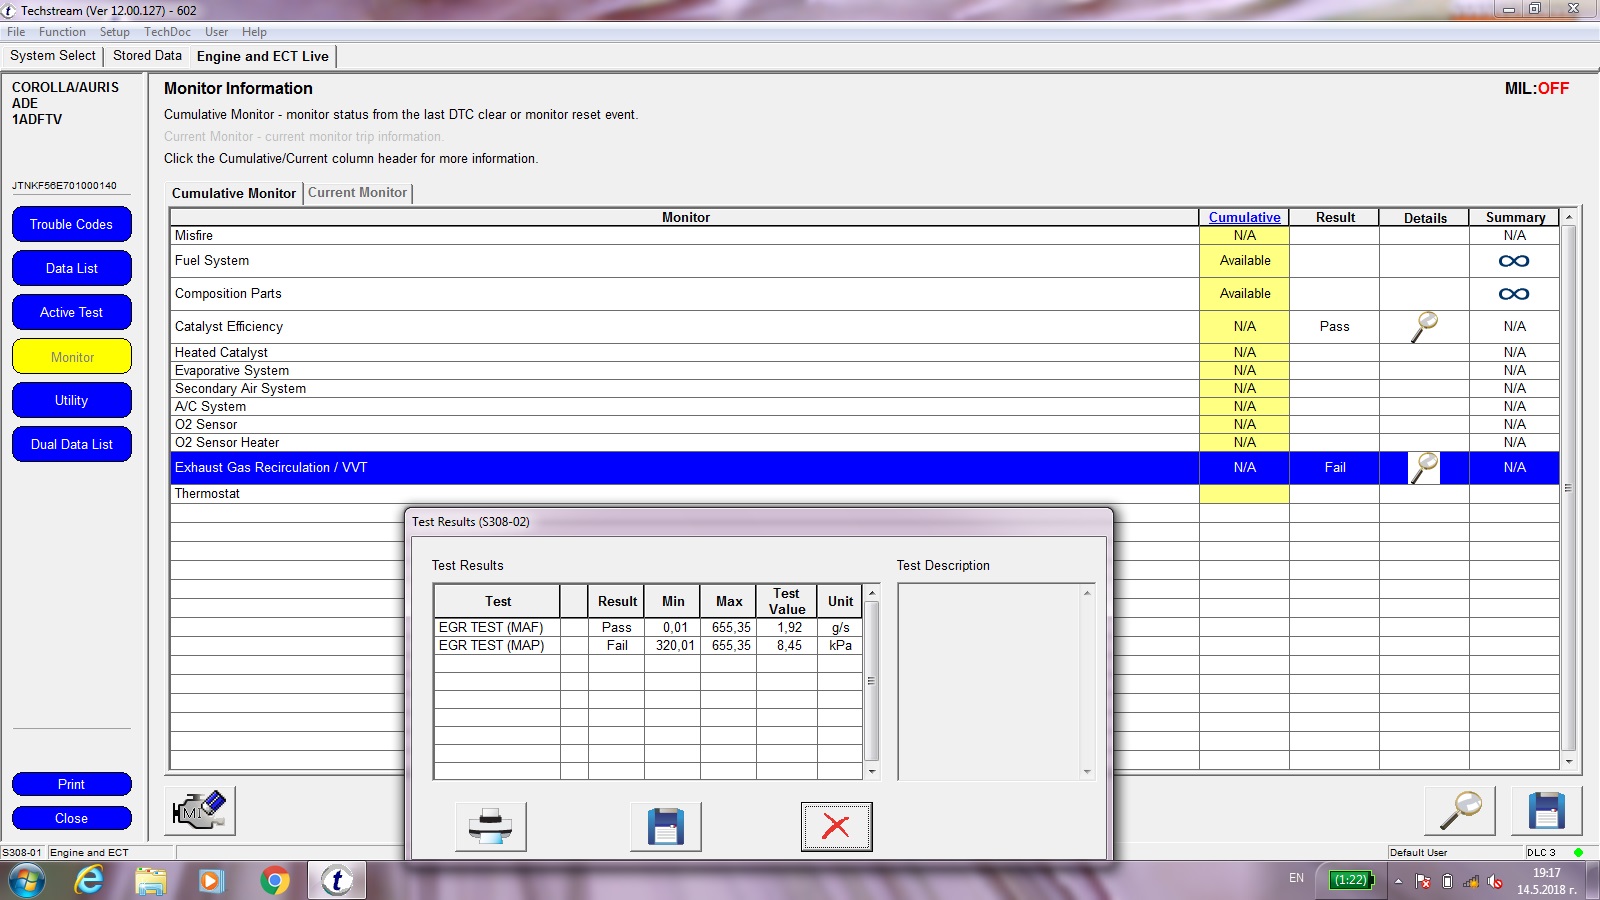Open the Stored Data tab
This screenshot has width=1600, height=900.
click(147, 56)
